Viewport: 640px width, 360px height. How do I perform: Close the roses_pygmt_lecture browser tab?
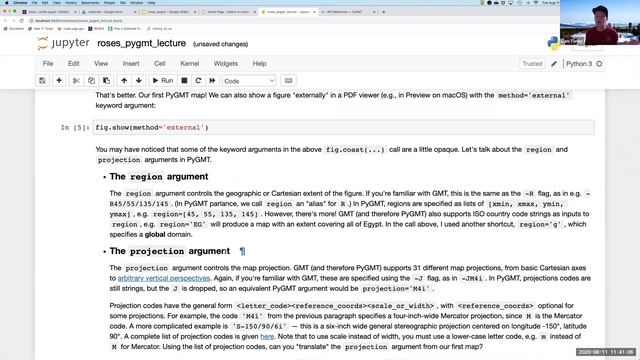(x=314, y=12)
